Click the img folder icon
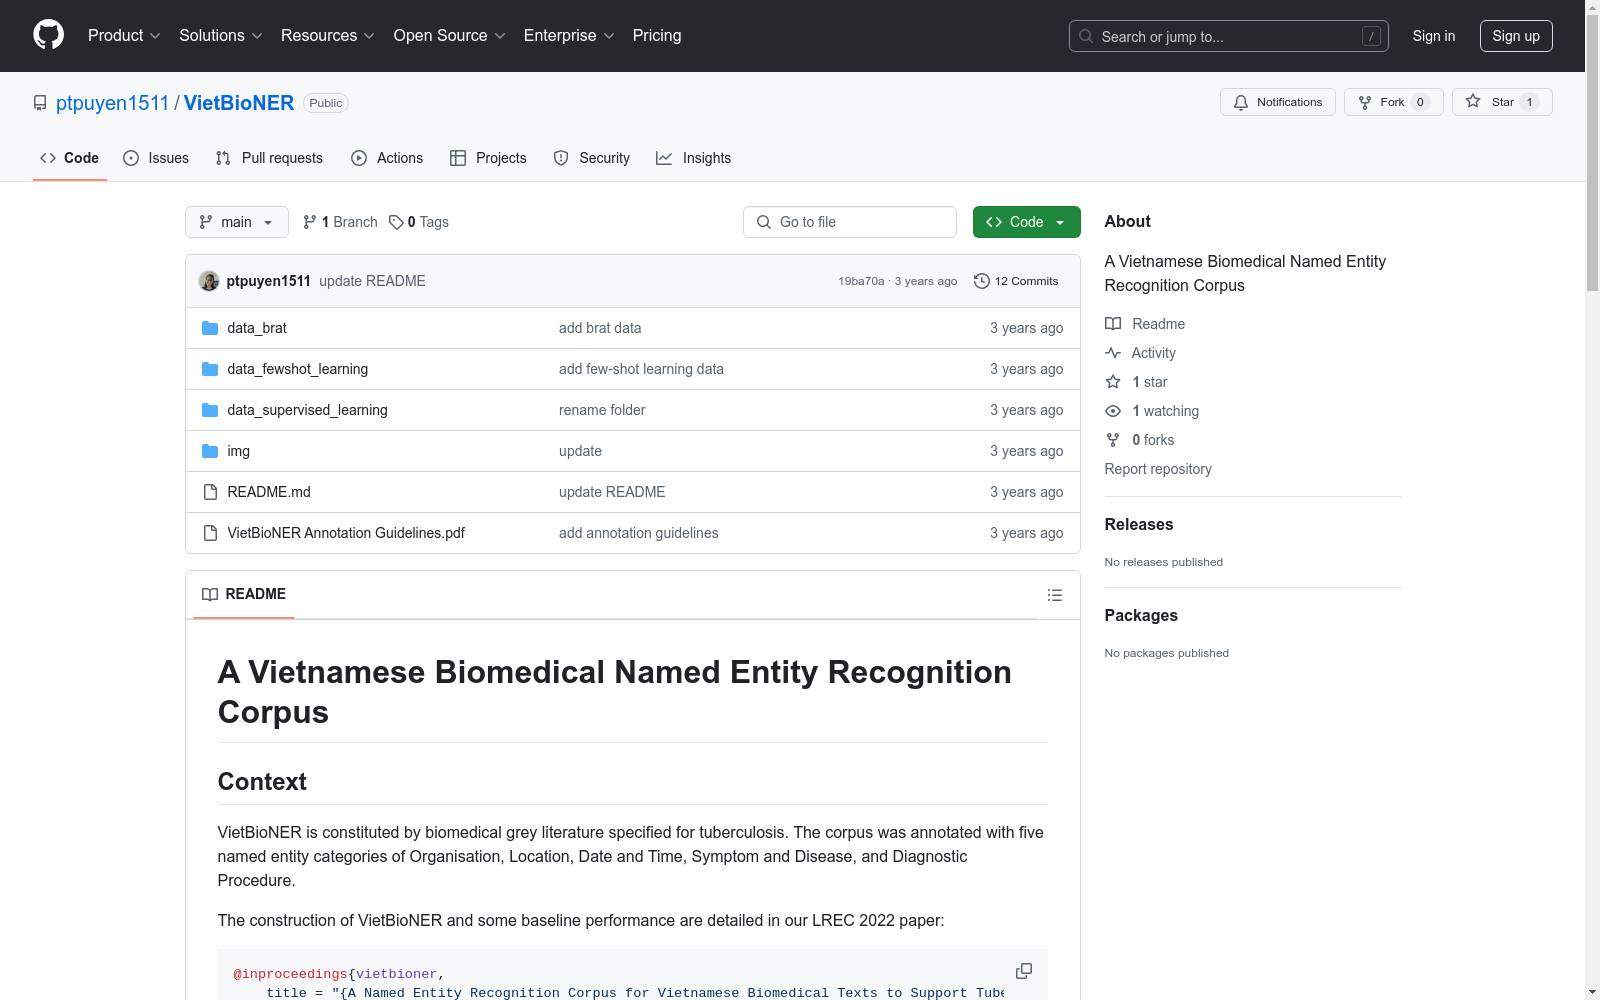The image size is (1600, 1000). (x=210, y=451)
